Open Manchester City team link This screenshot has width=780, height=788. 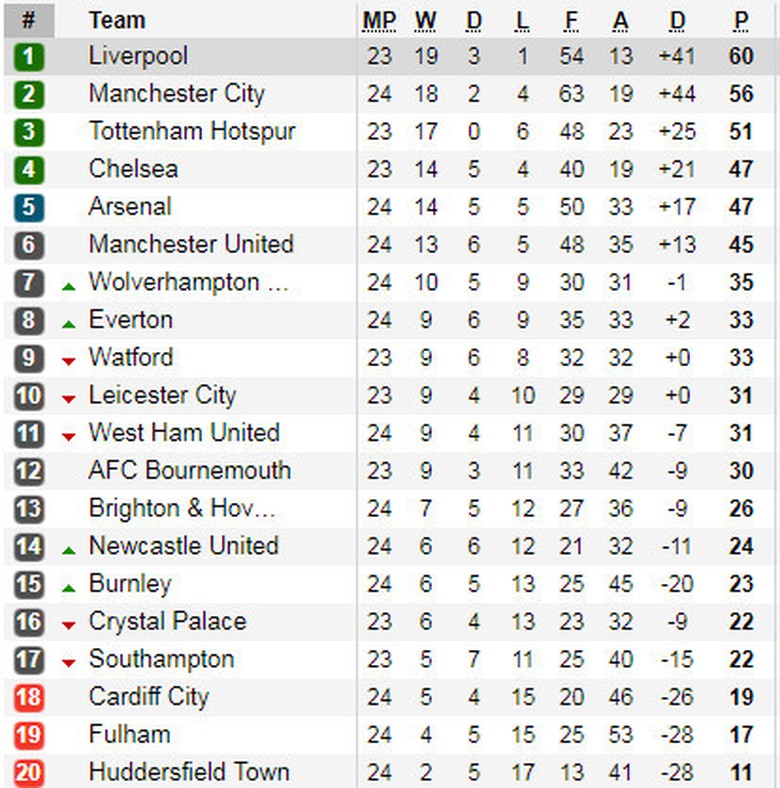click(176, 94)
